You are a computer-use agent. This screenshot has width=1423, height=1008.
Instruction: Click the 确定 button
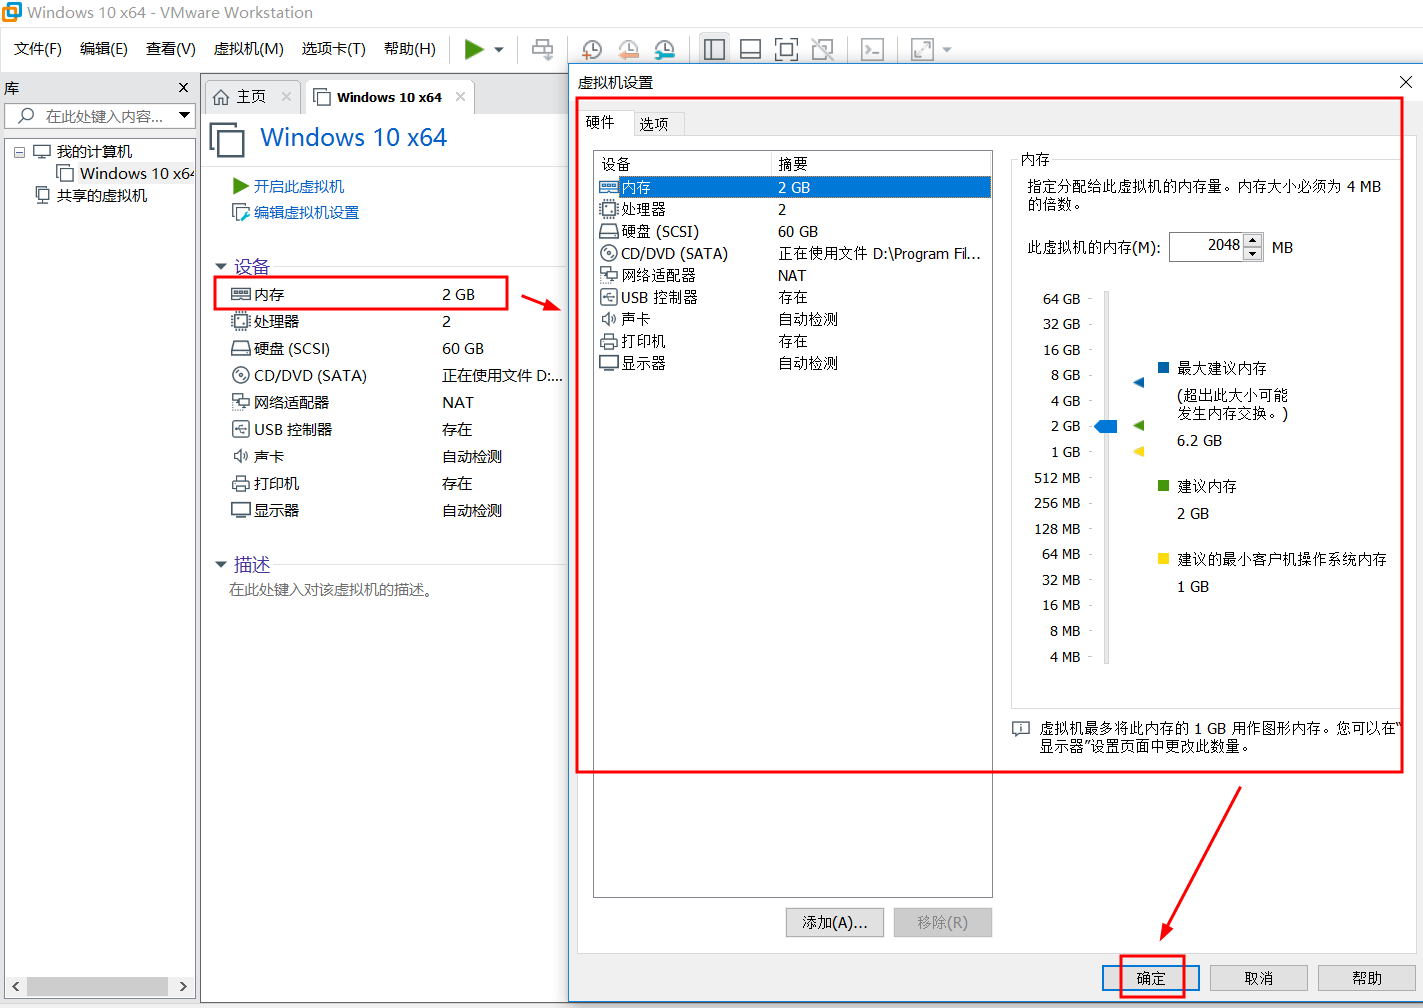pyautogui.click(x=1151, y=978)
